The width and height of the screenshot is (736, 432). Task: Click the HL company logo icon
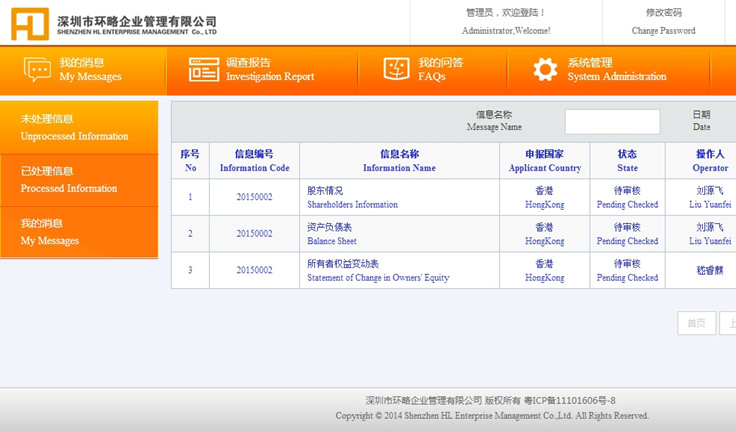coord(30,23)
